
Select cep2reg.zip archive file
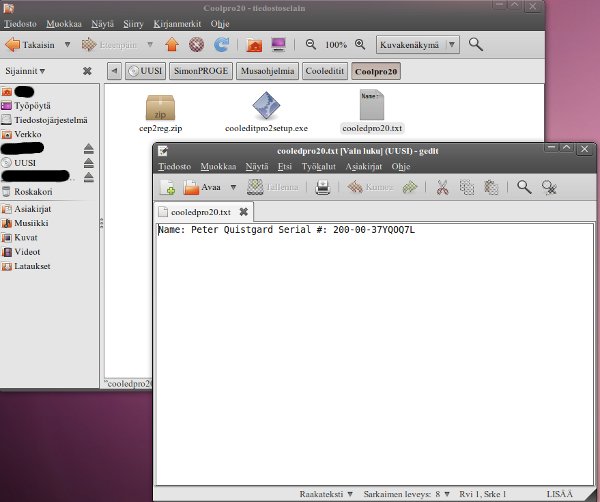pos(160,113)
